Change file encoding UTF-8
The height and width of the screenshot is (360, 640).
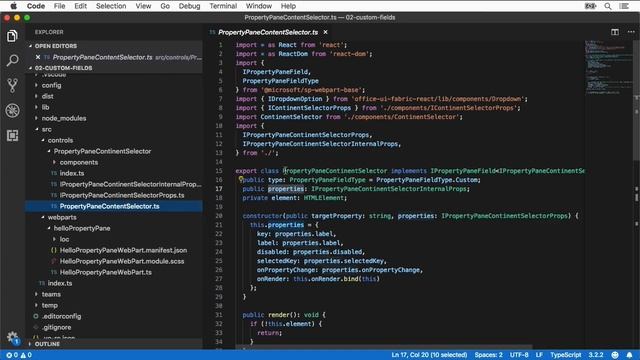(519, 355)
